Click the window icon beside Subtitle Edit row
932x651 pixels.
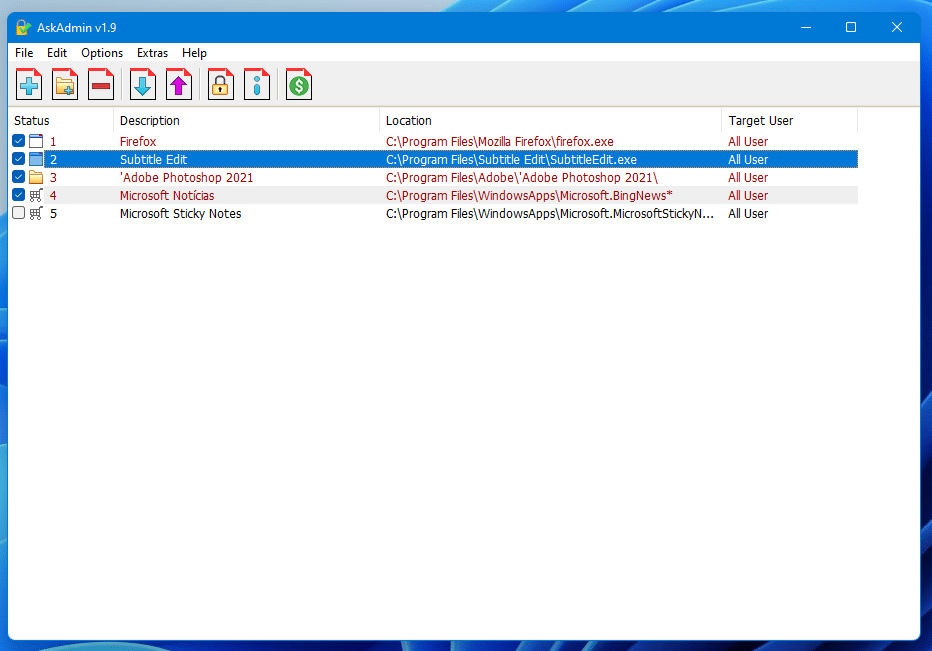point(36,159)
